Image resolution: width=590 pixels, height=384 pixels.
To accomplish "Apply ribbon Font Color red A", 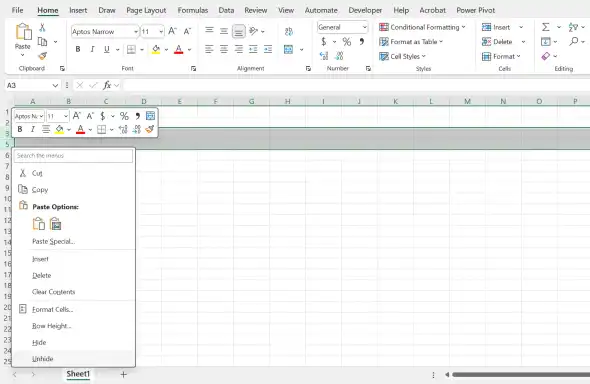I will [179, 49].
